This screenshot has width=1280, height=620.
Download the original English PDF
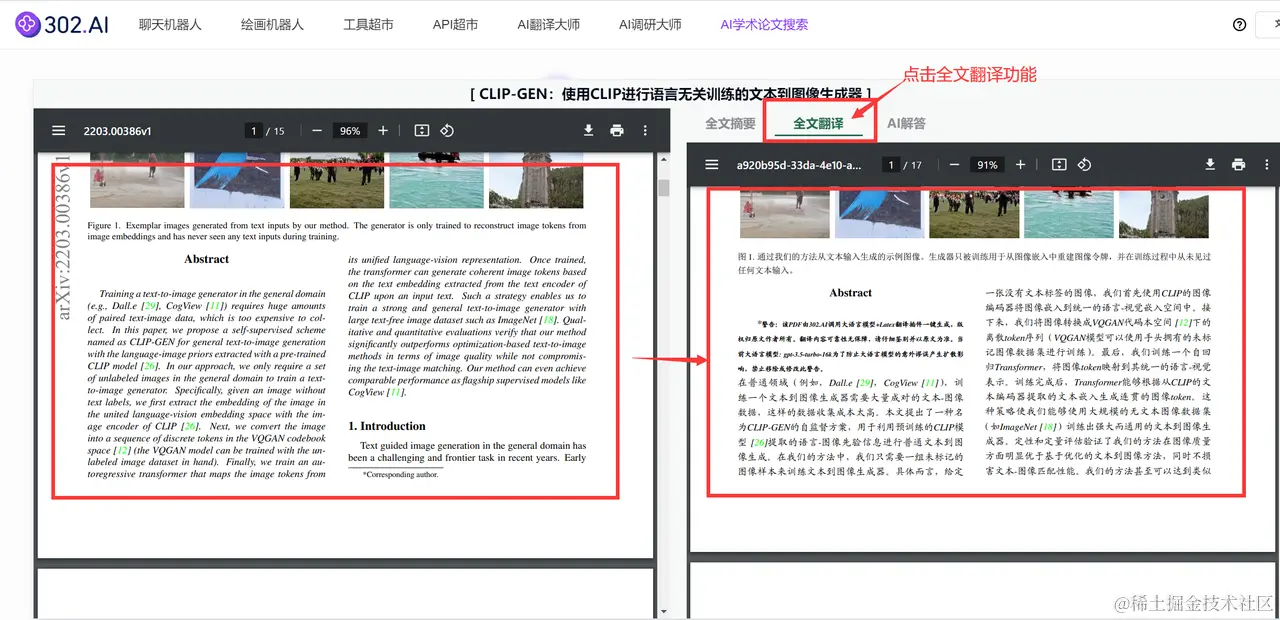[x=588, y=130]
